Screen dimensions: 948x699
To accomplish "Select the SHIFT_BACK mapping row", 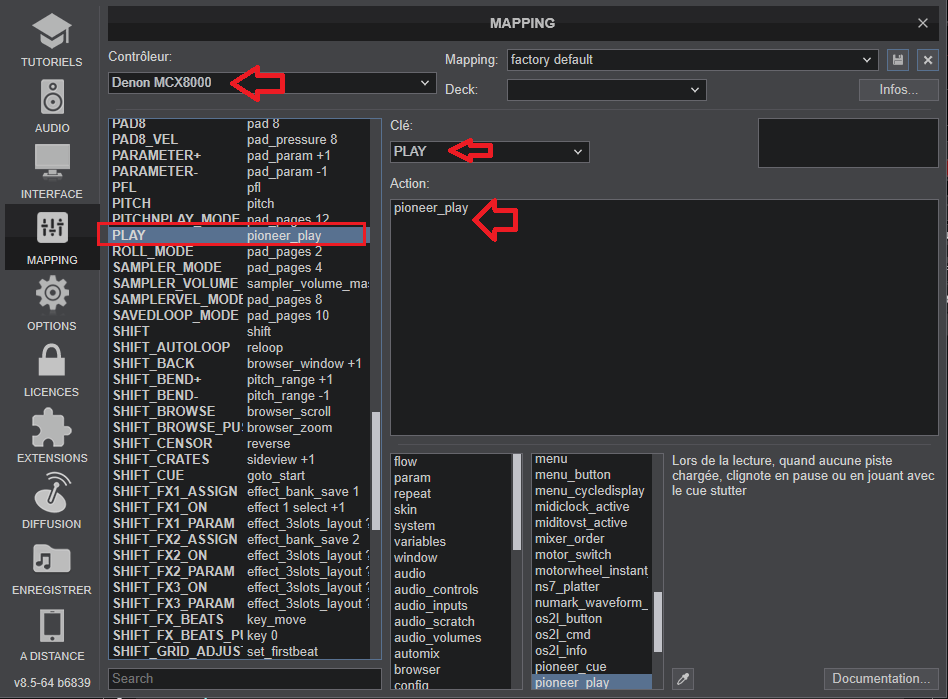I will (239, 363).
